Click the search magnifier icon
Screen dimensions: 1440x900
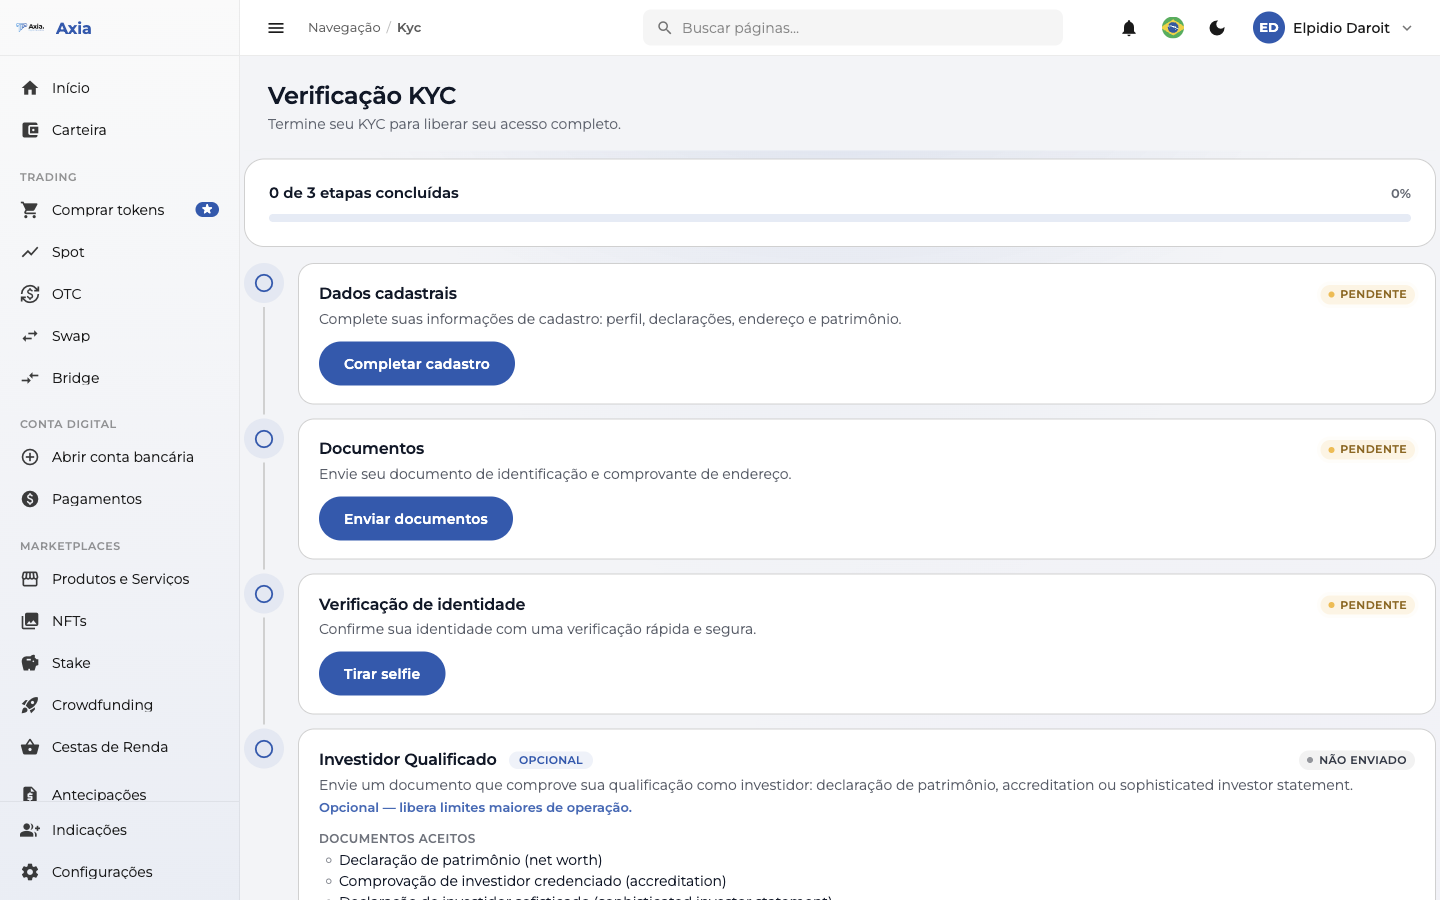point(664,28)
